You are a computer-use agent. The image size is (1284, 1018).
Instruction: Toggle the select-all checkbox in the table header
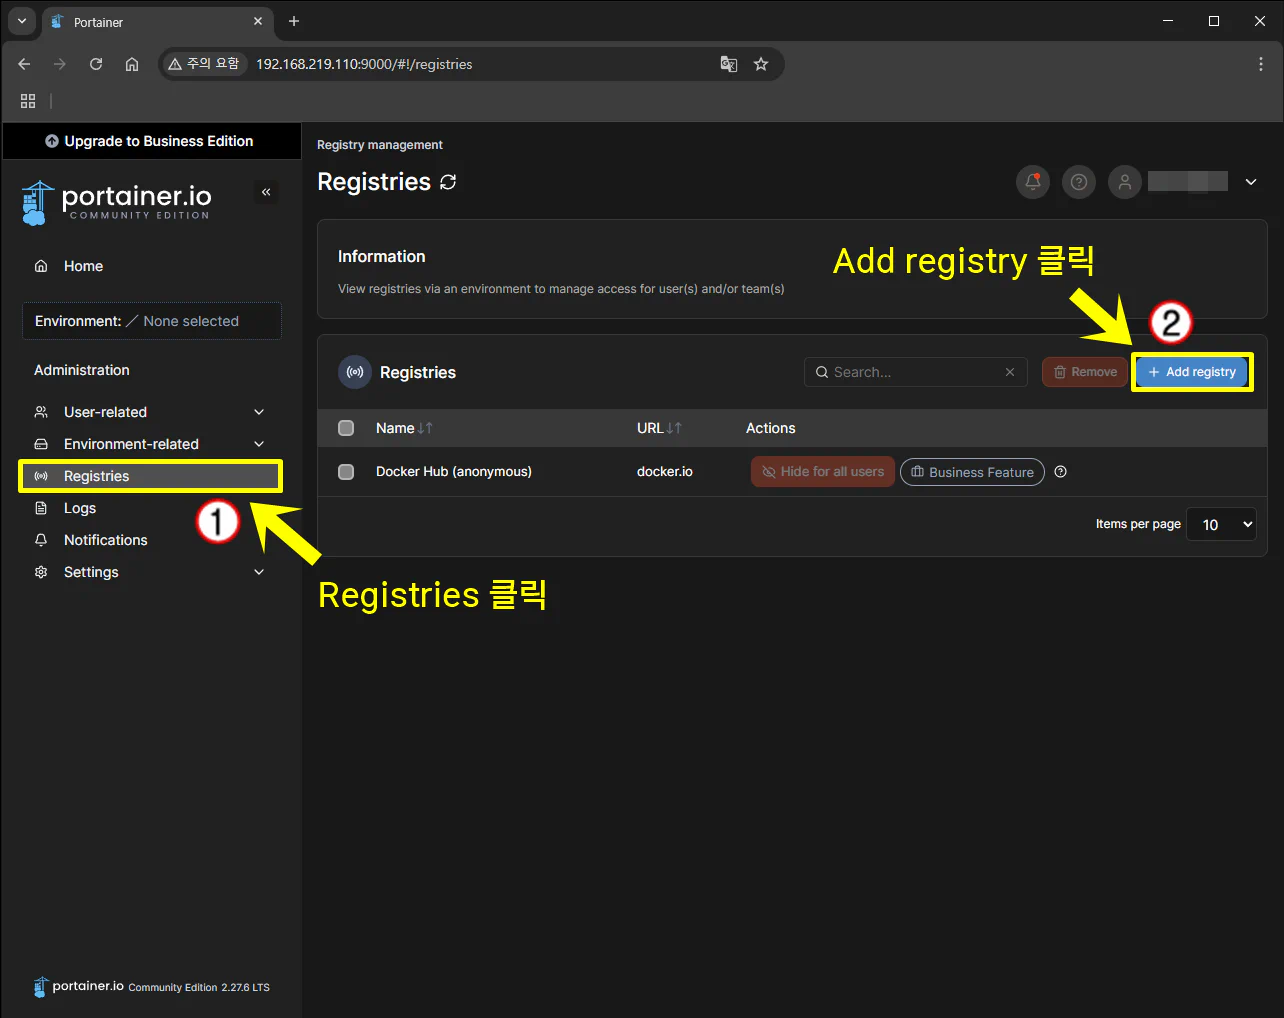346,428
